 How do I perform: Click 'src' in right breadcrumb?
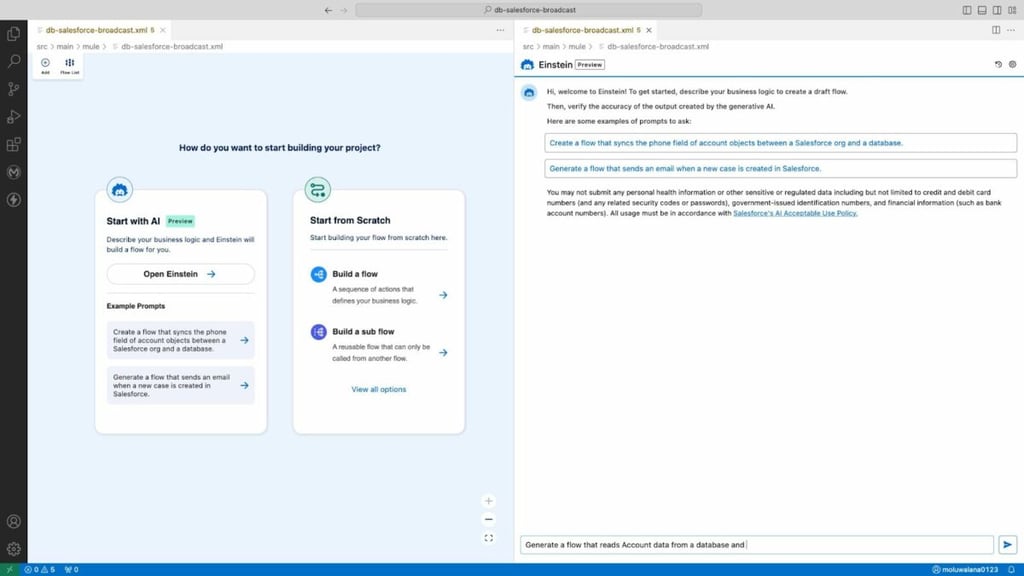528,46
